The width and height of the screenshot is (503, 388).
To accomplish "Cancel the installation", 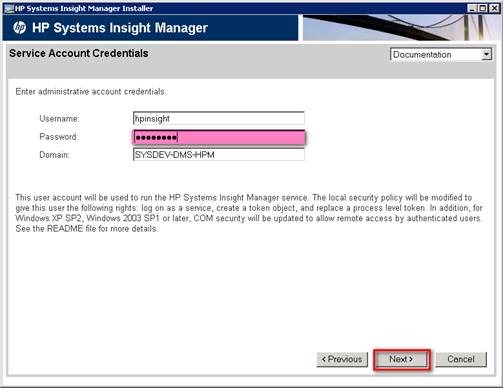I will (461, 359).
